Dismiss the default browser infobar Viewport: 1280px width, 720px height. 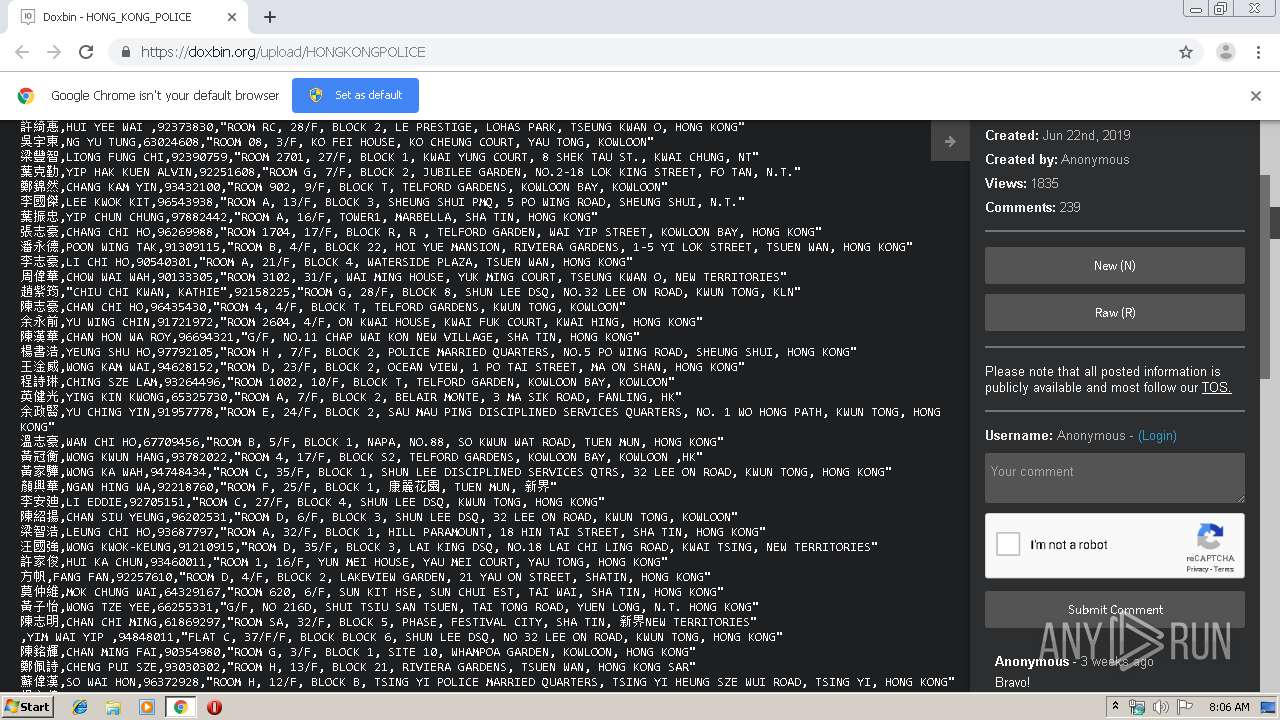coord(1256,96)
